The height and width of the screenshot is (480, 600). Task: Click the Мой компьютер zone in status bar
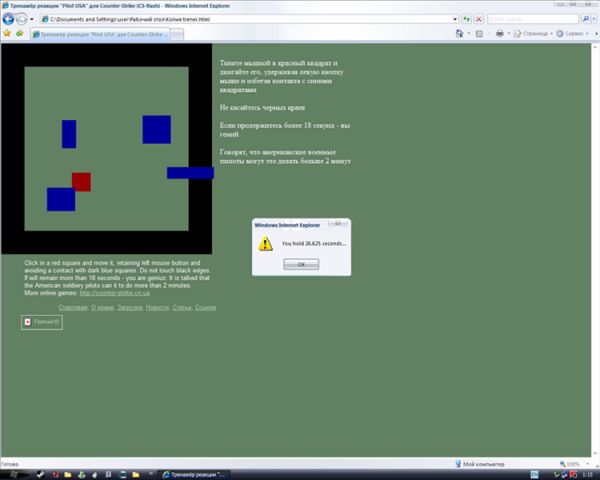479,464
